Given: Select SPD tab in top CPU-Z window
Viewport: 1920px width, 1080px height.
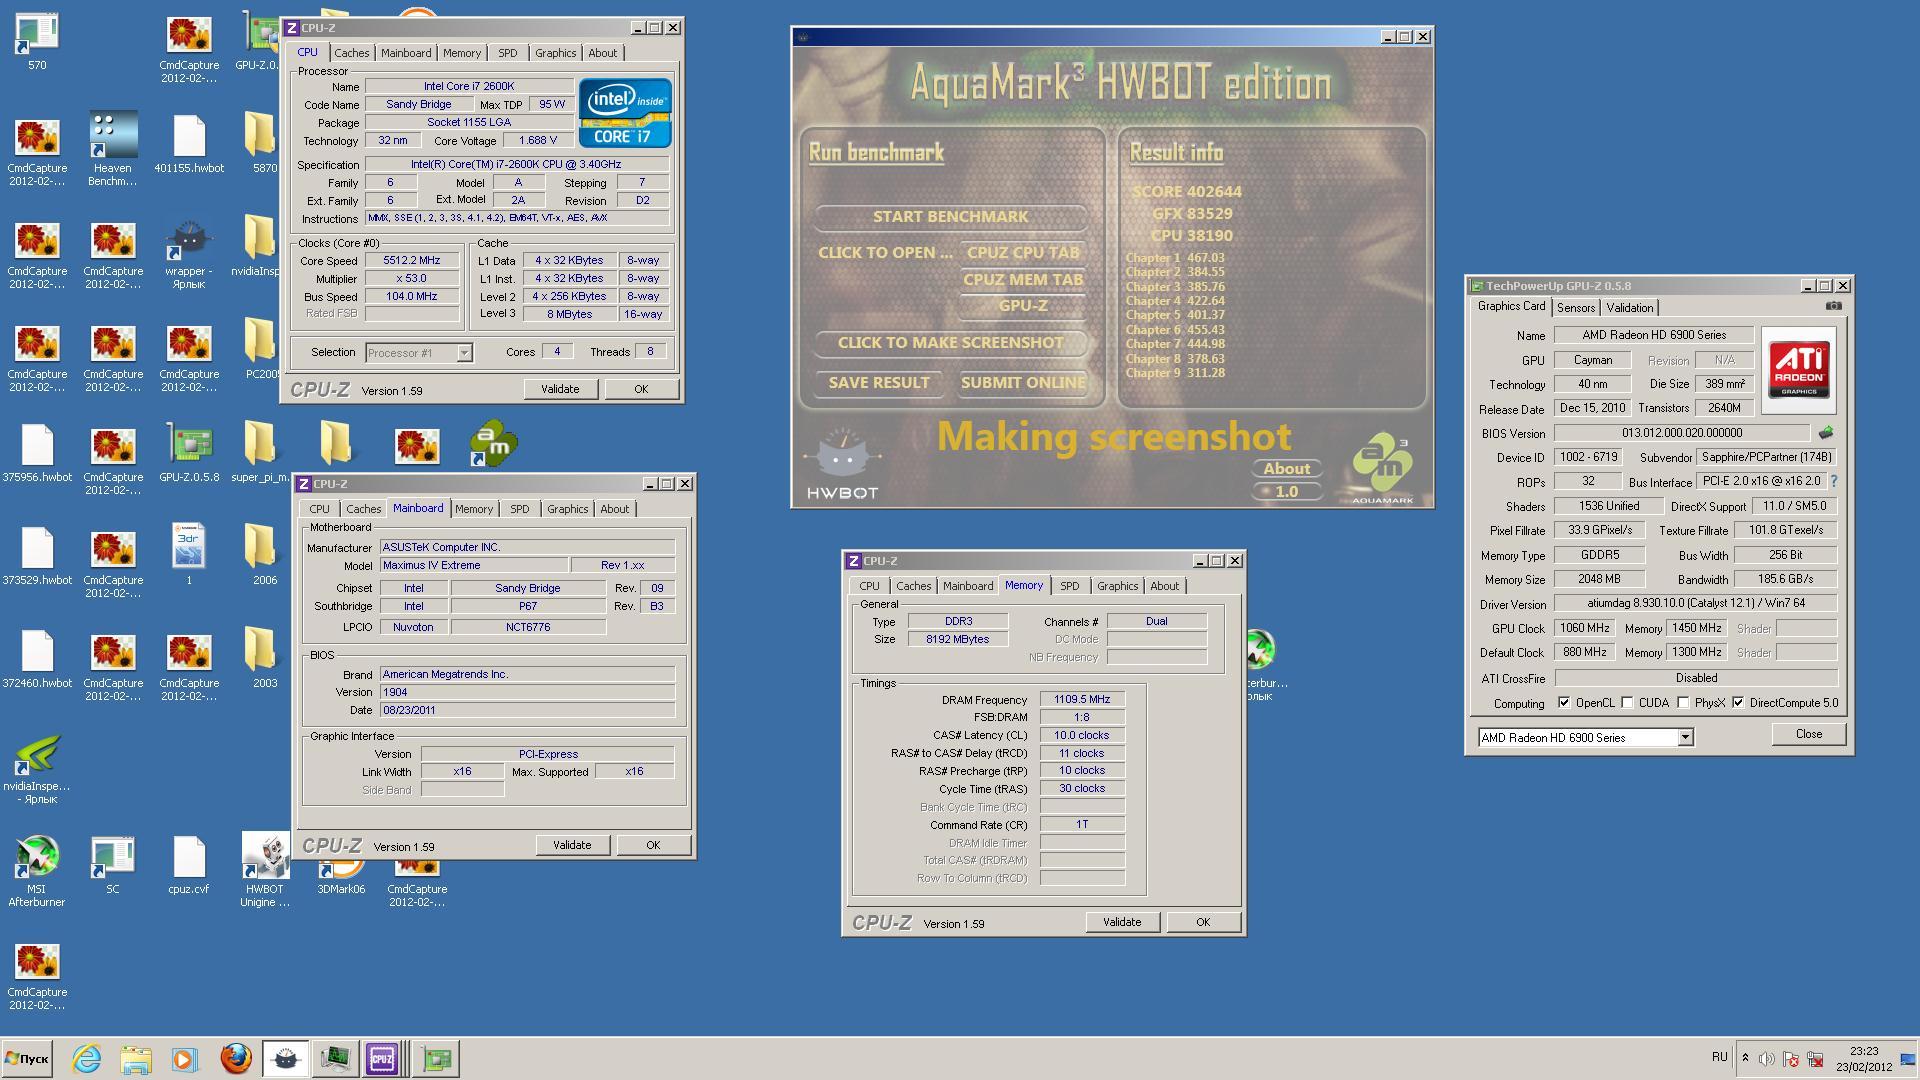Looking at the screenshot, I should click(x=508, y=53).
